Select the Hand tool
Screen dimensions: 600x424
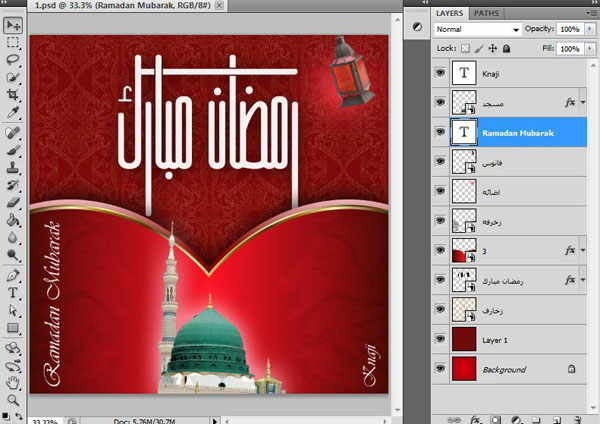coord(12,381)
